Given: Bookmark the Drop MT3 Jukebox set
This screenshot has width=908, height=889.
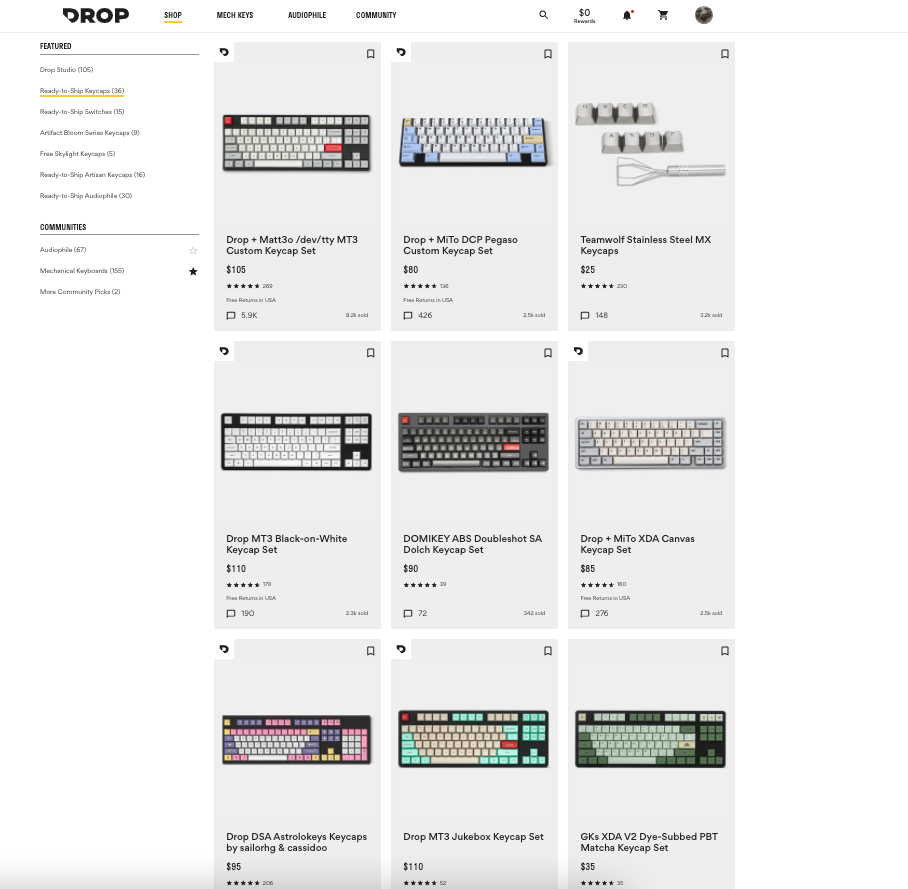Looking at the screenshot, I should [548, 651].
